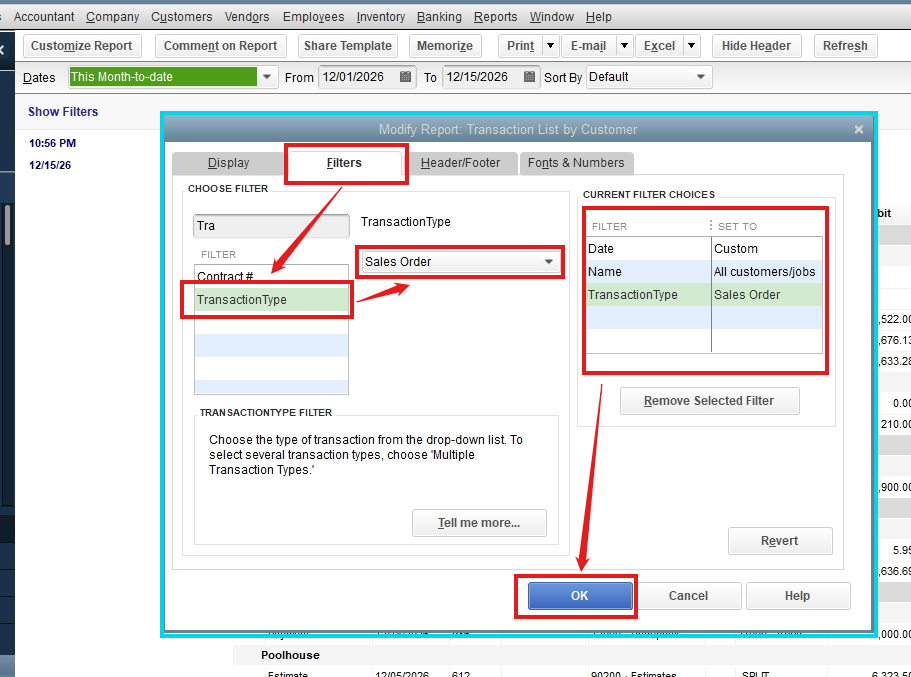
Task: Expand the E-mail button dropdown arrow
Action: (x=624, y=46)
